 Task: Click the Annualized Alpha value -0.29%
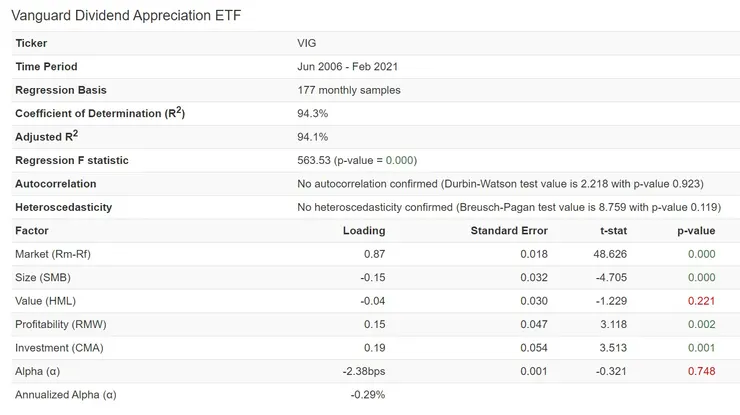(367, 394)
